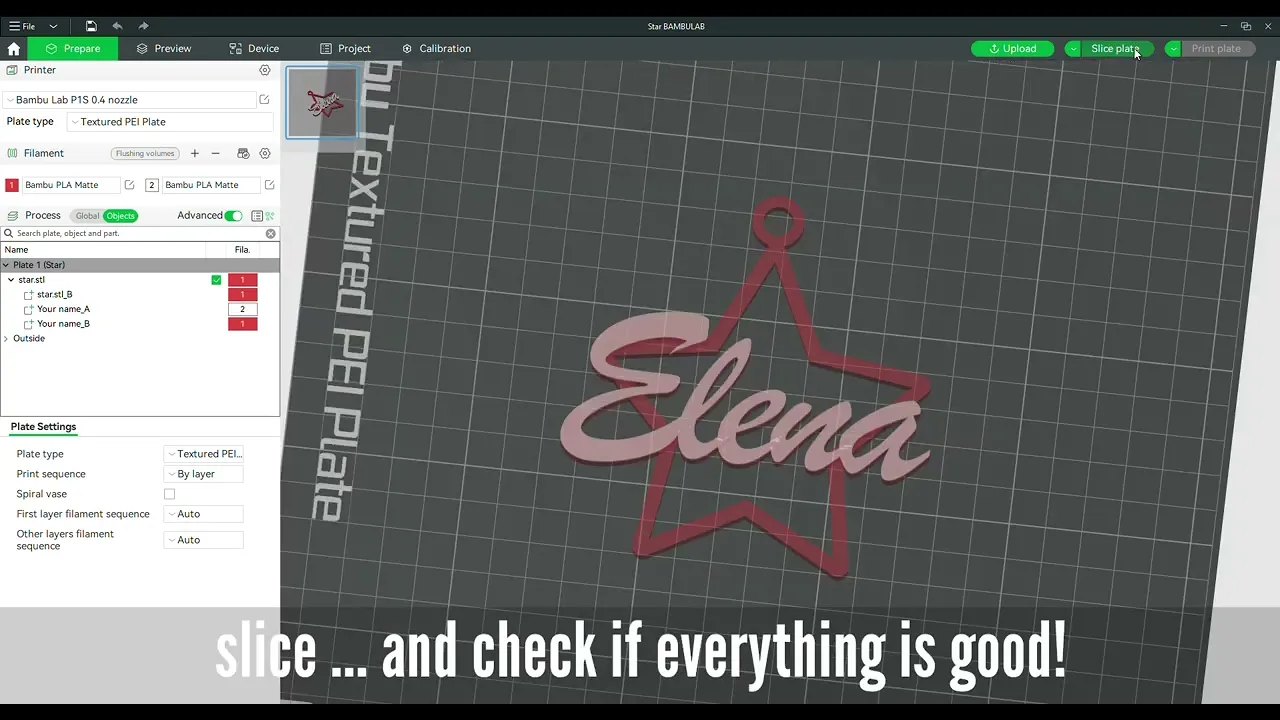Select the Your name_B part
1280x720 pixels.
click(x=63, y=324)
